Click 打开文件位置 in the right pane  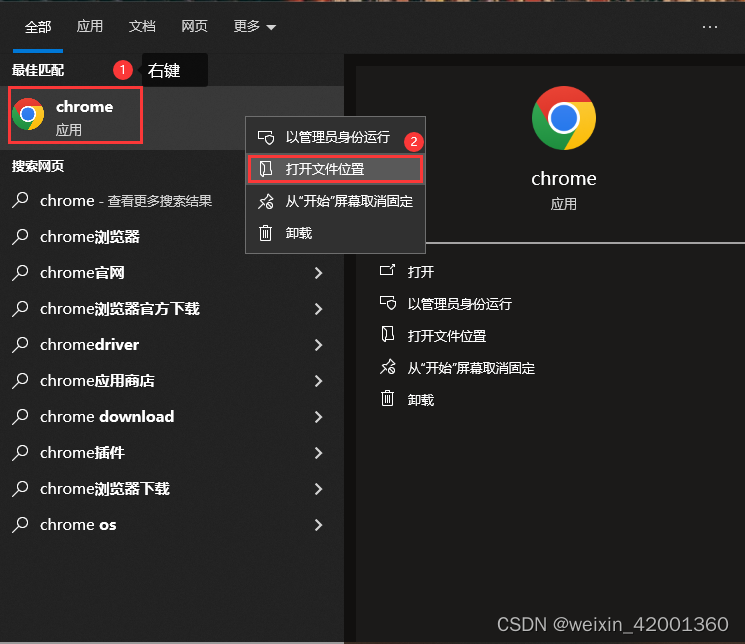[447, 336]
